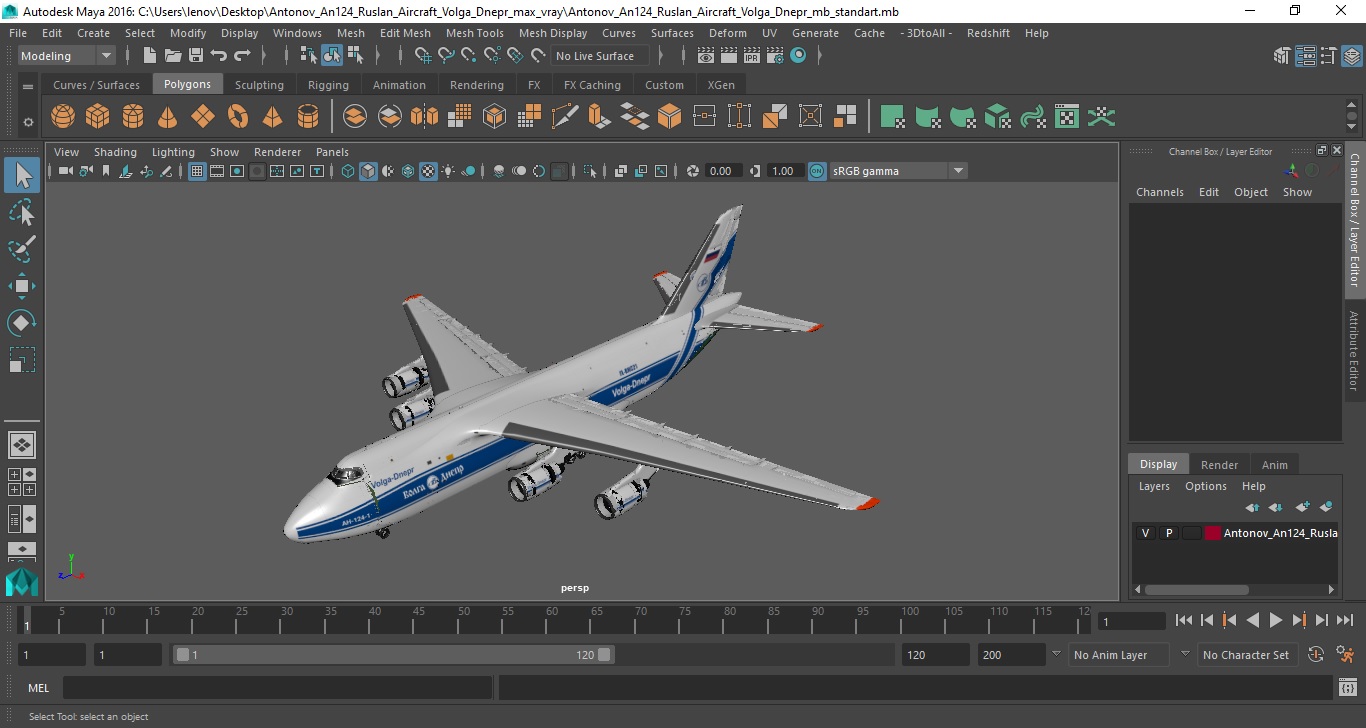Toggle the viewport grid display

(197, 171)
